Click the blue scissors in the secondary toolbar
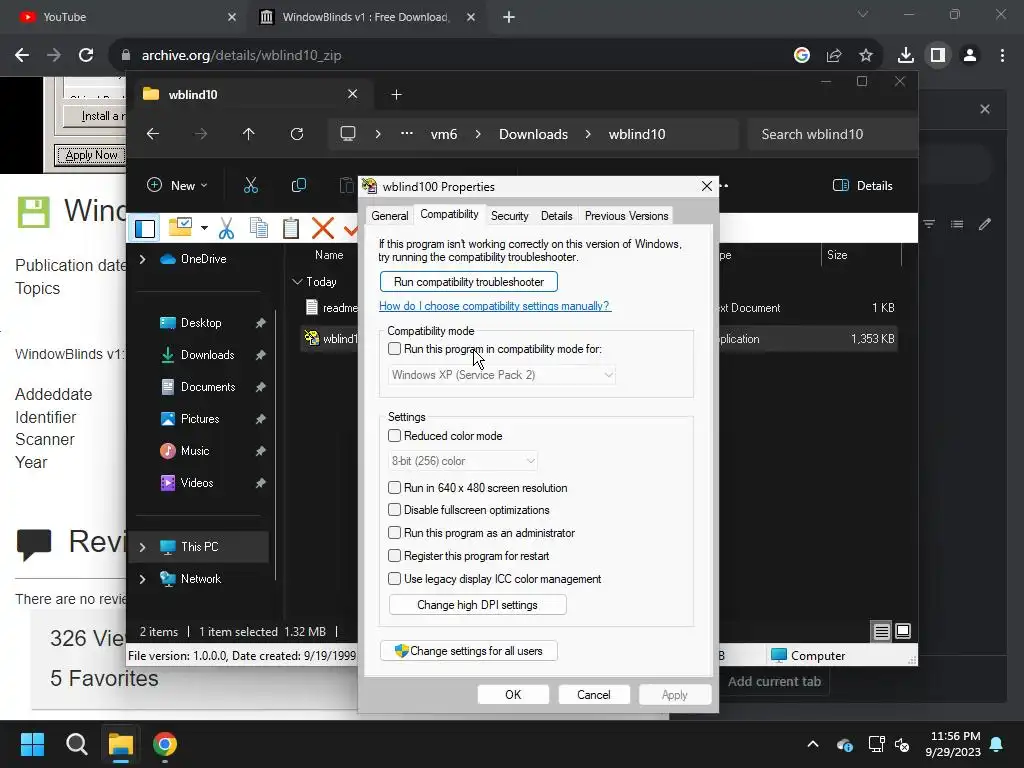 click(226, 228)
